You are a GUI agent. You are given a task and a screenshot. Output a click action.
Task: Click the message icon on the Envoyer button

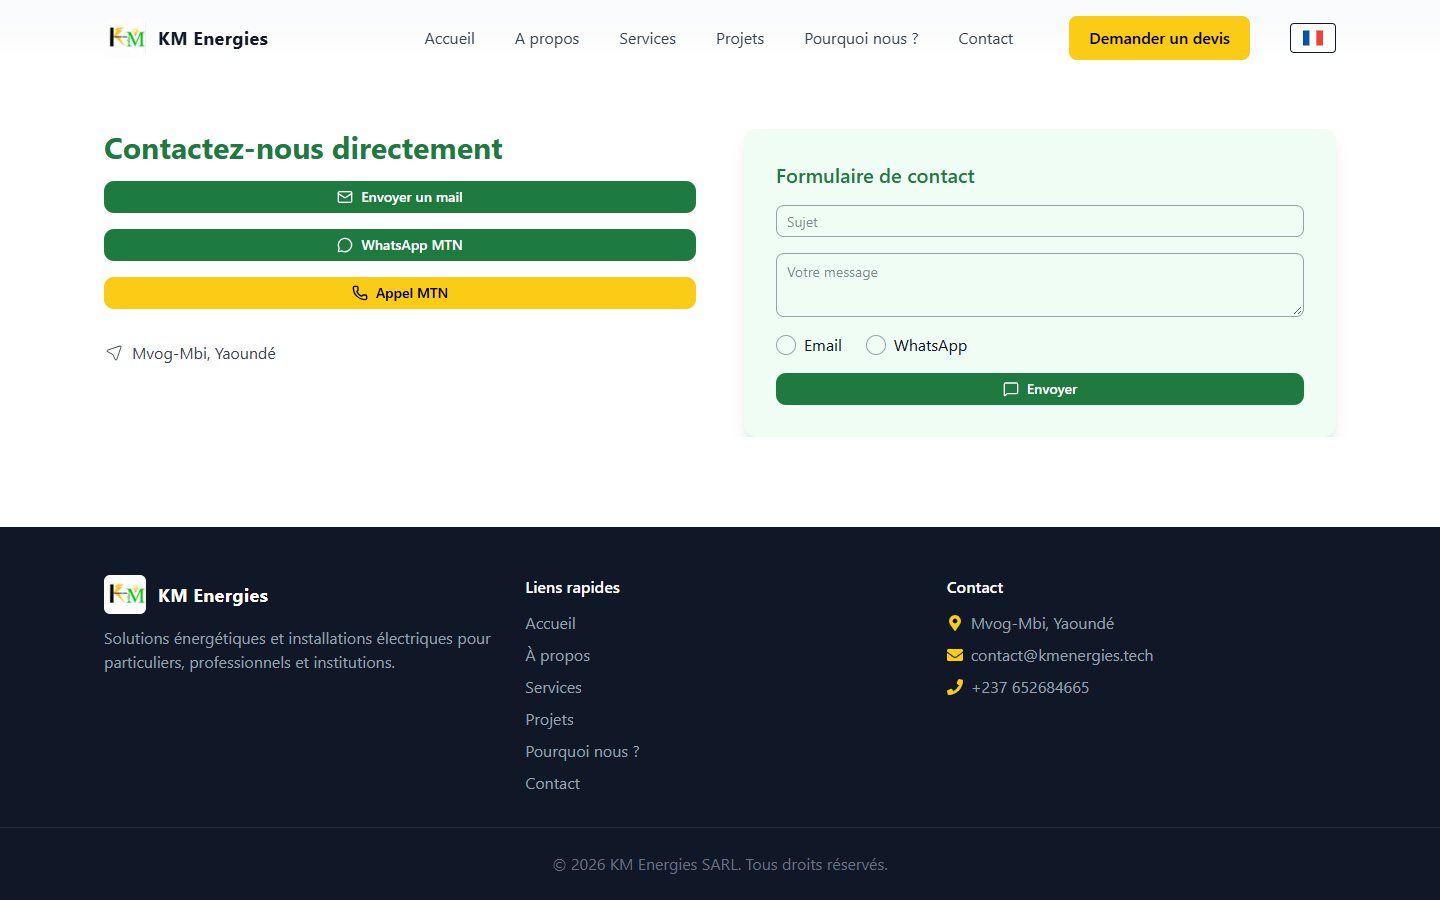click(x=1011, y=389)
